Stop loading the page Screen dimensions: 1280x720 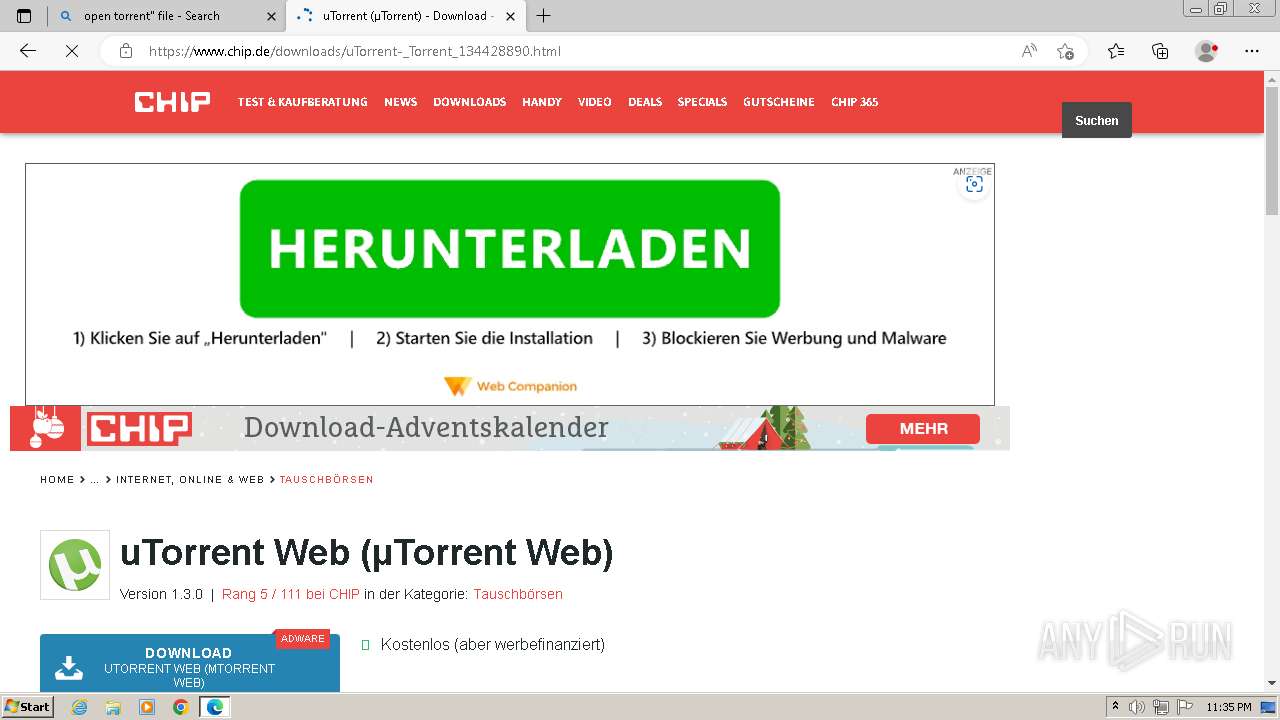72,51
